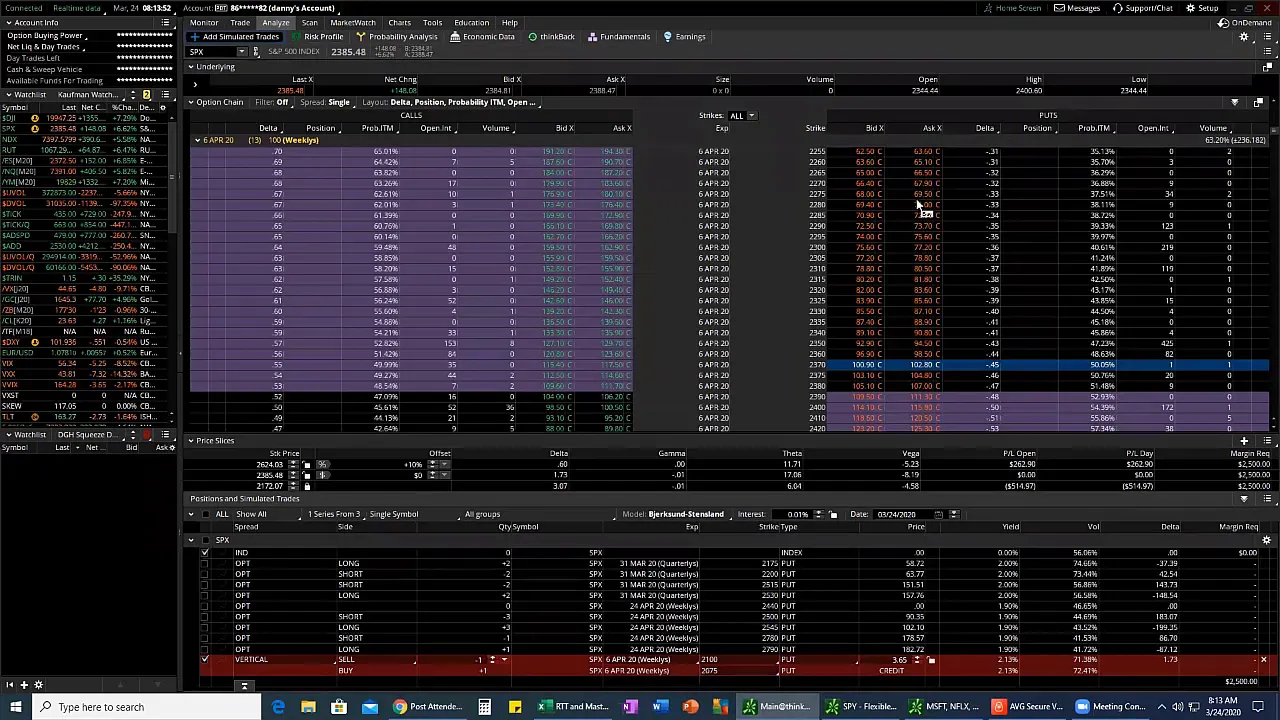1280x720 pixels.
Task: Open Positions group settings gear
Action: [x=1266, y=541]
